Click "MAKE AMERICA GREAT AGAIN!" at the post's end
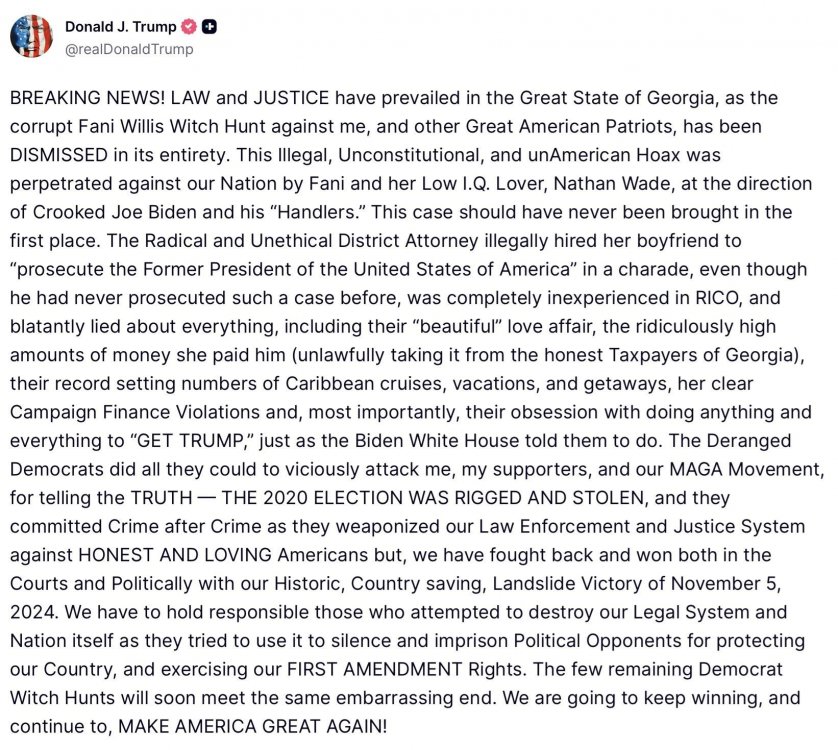Image resolution: width=838 pixels, height=750 pixels. pos(250,722)
